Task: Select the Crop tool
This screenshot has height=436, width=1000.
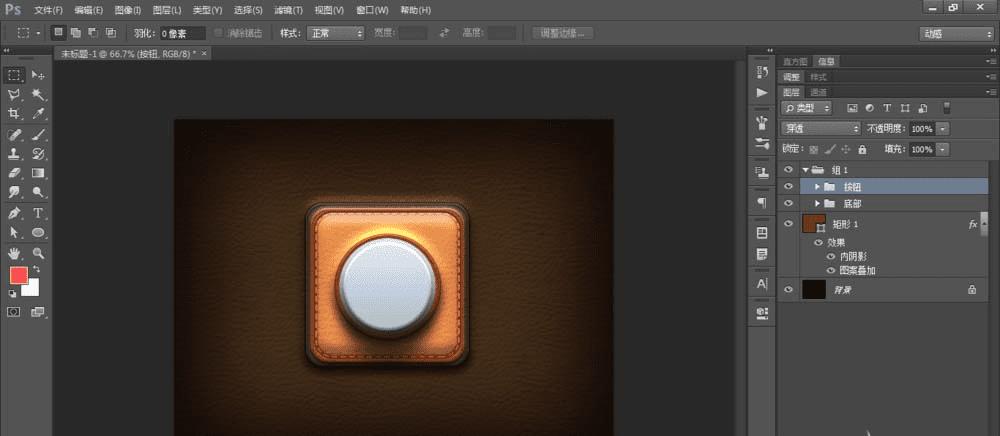Action: pyautogui.click(x=14, y=113)
